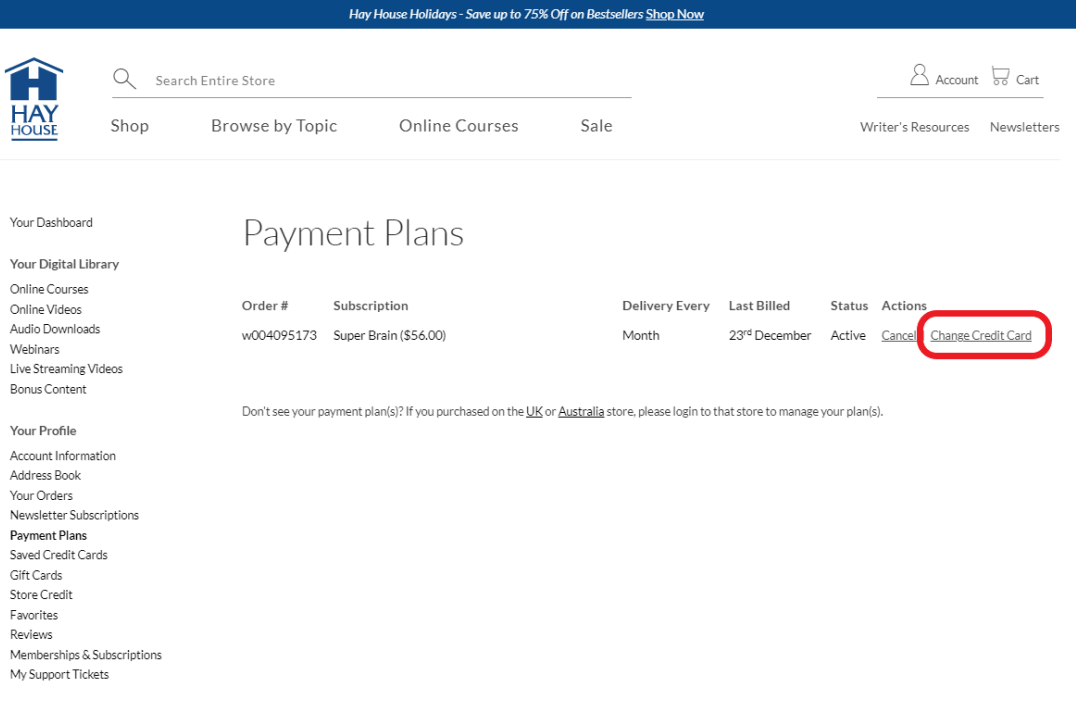
Task: Open Your Dashboard in sidebar
Action: [x=51, y=222]
